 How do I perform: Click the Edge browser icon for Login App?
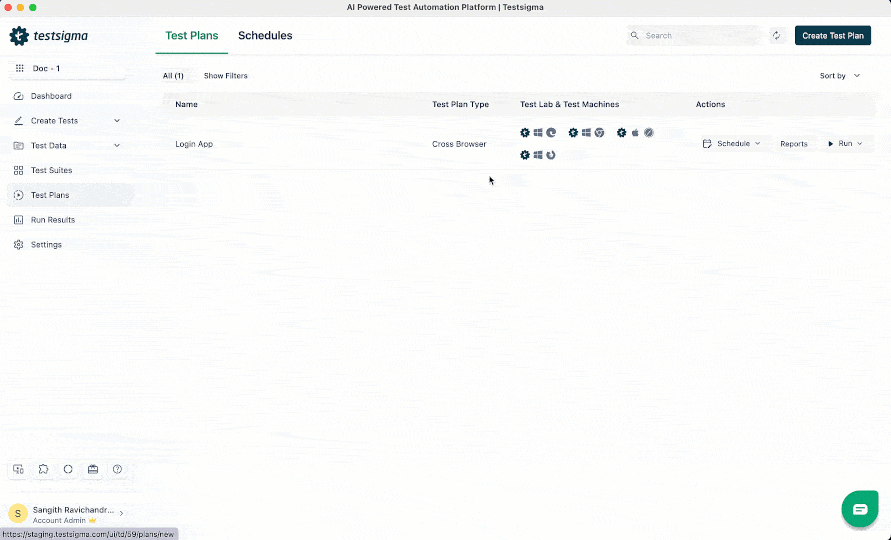[x=551, y=133]
